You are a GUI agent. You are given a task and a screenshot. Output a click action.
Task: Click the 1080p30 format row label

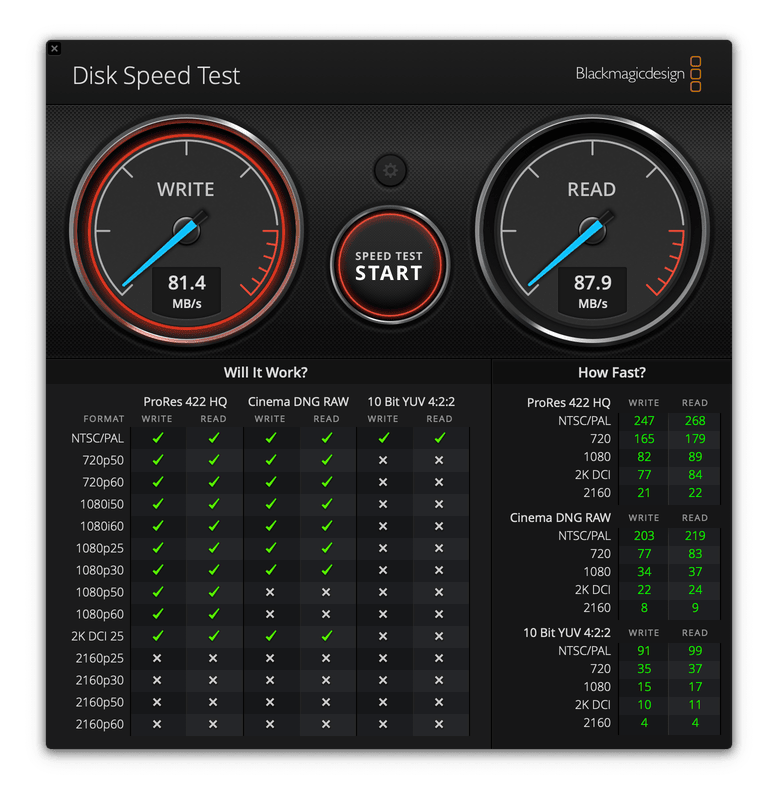click(x=100, y=570)
